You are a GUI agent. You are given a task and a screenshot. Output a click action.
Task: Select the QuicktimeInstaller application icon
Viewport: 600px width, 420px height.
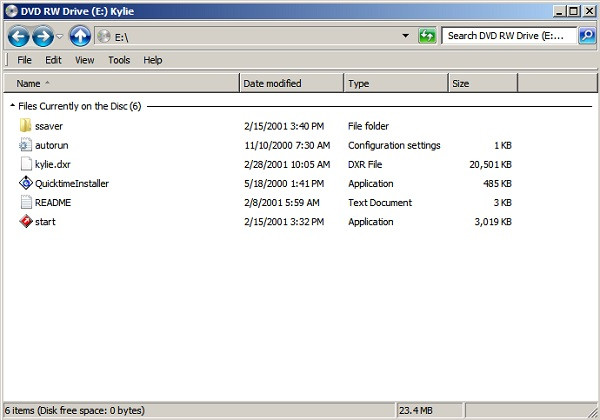(26, 183)
